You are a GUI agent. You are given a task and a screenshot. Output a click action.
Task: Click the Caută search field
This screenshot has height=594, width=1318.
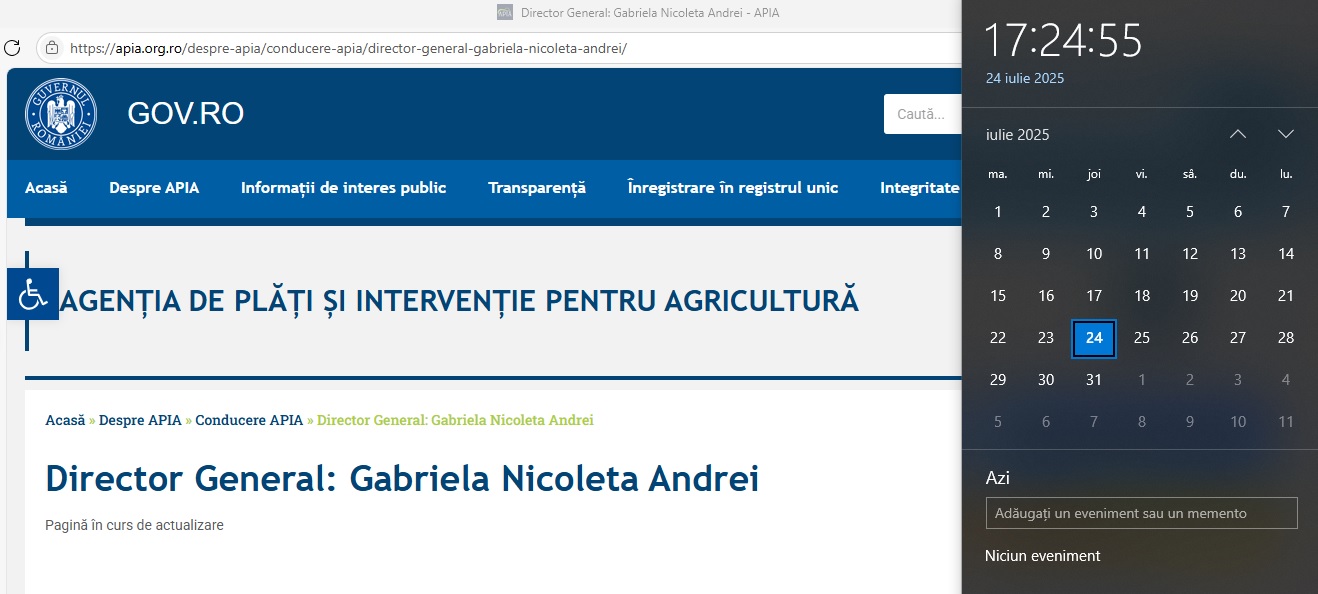click(x=922, y=114)
